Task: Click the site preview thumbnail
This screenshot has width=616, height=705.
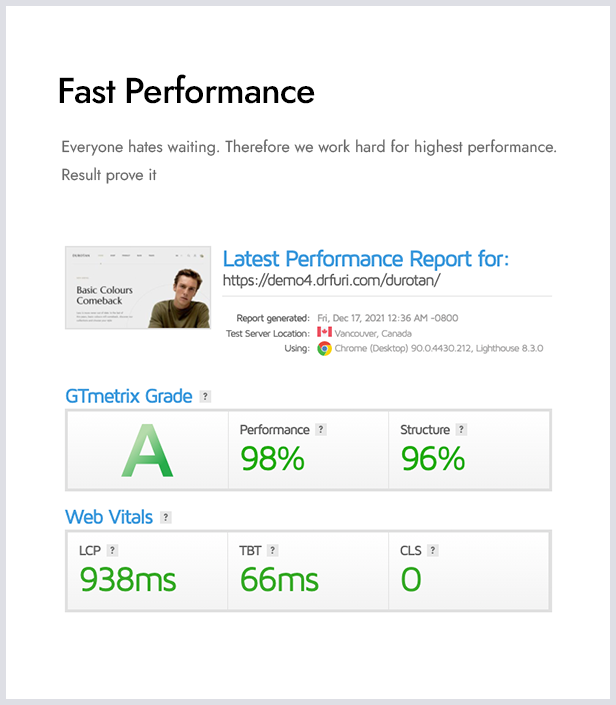Action: (138, 287)
